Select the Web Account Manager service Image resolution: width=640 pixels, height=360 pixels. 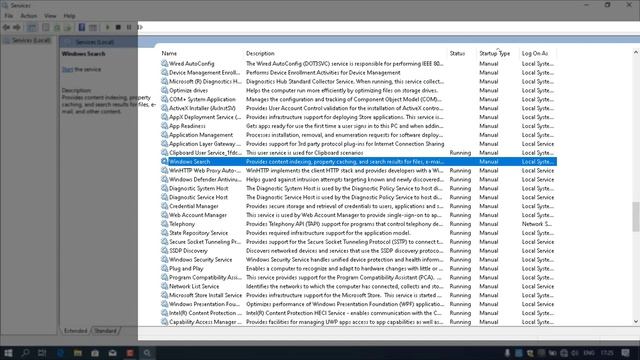[358, 215]
